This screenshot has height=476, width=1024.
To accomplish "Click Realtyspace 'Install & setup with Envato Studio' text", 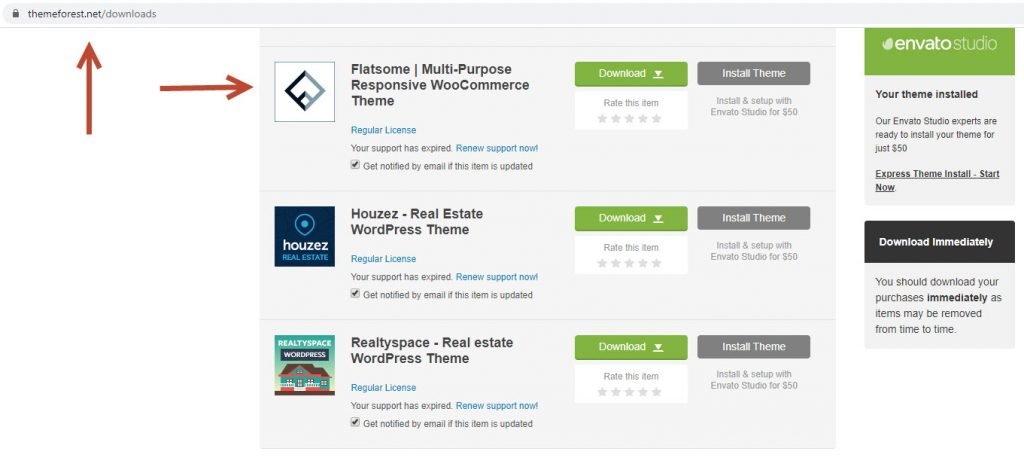I will (754, 379).
